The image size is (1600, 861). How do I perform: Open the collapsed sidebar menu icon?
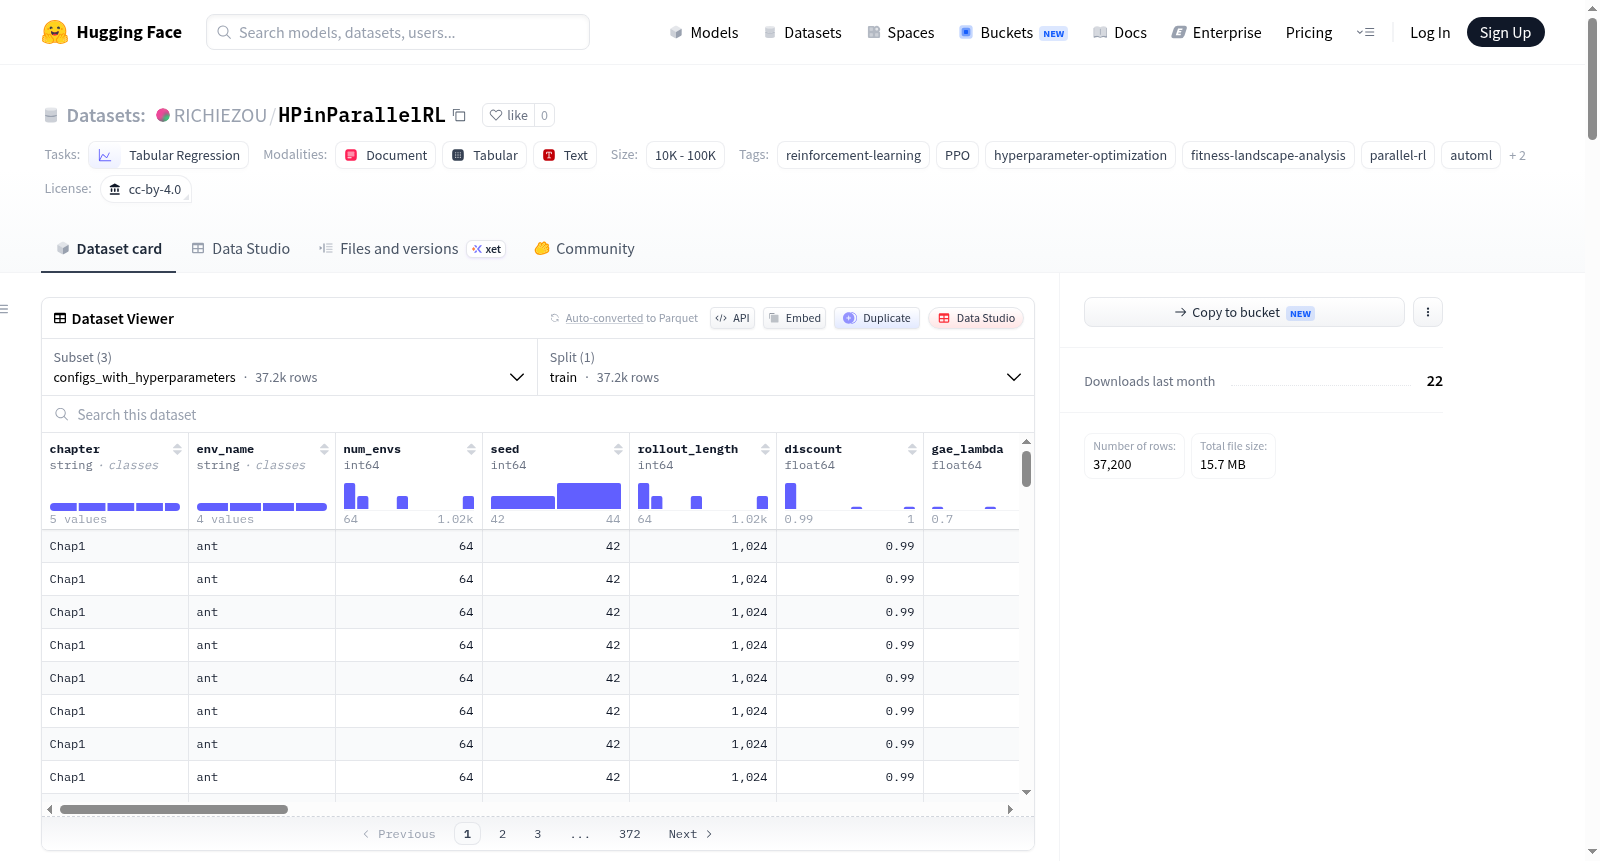click(x=4, y=309)
